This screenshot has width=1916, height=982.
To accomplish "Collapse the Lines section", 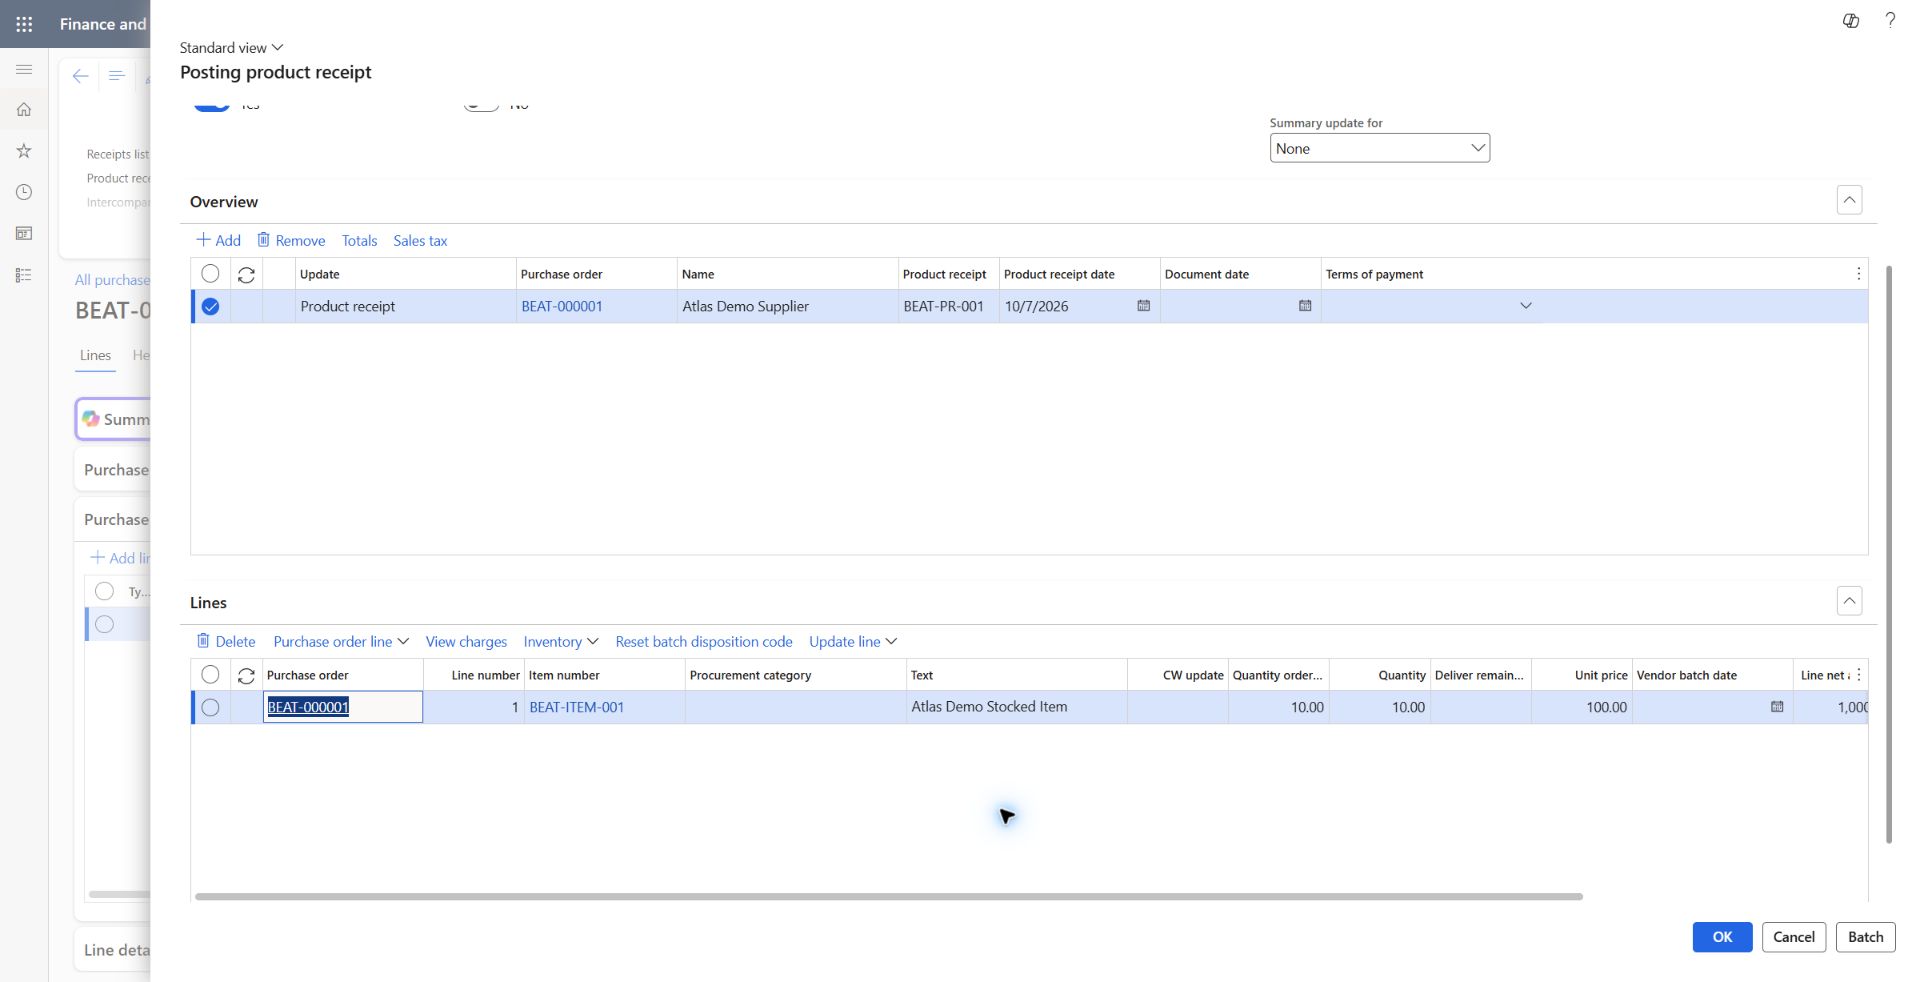I will [x=1849, y=601].
